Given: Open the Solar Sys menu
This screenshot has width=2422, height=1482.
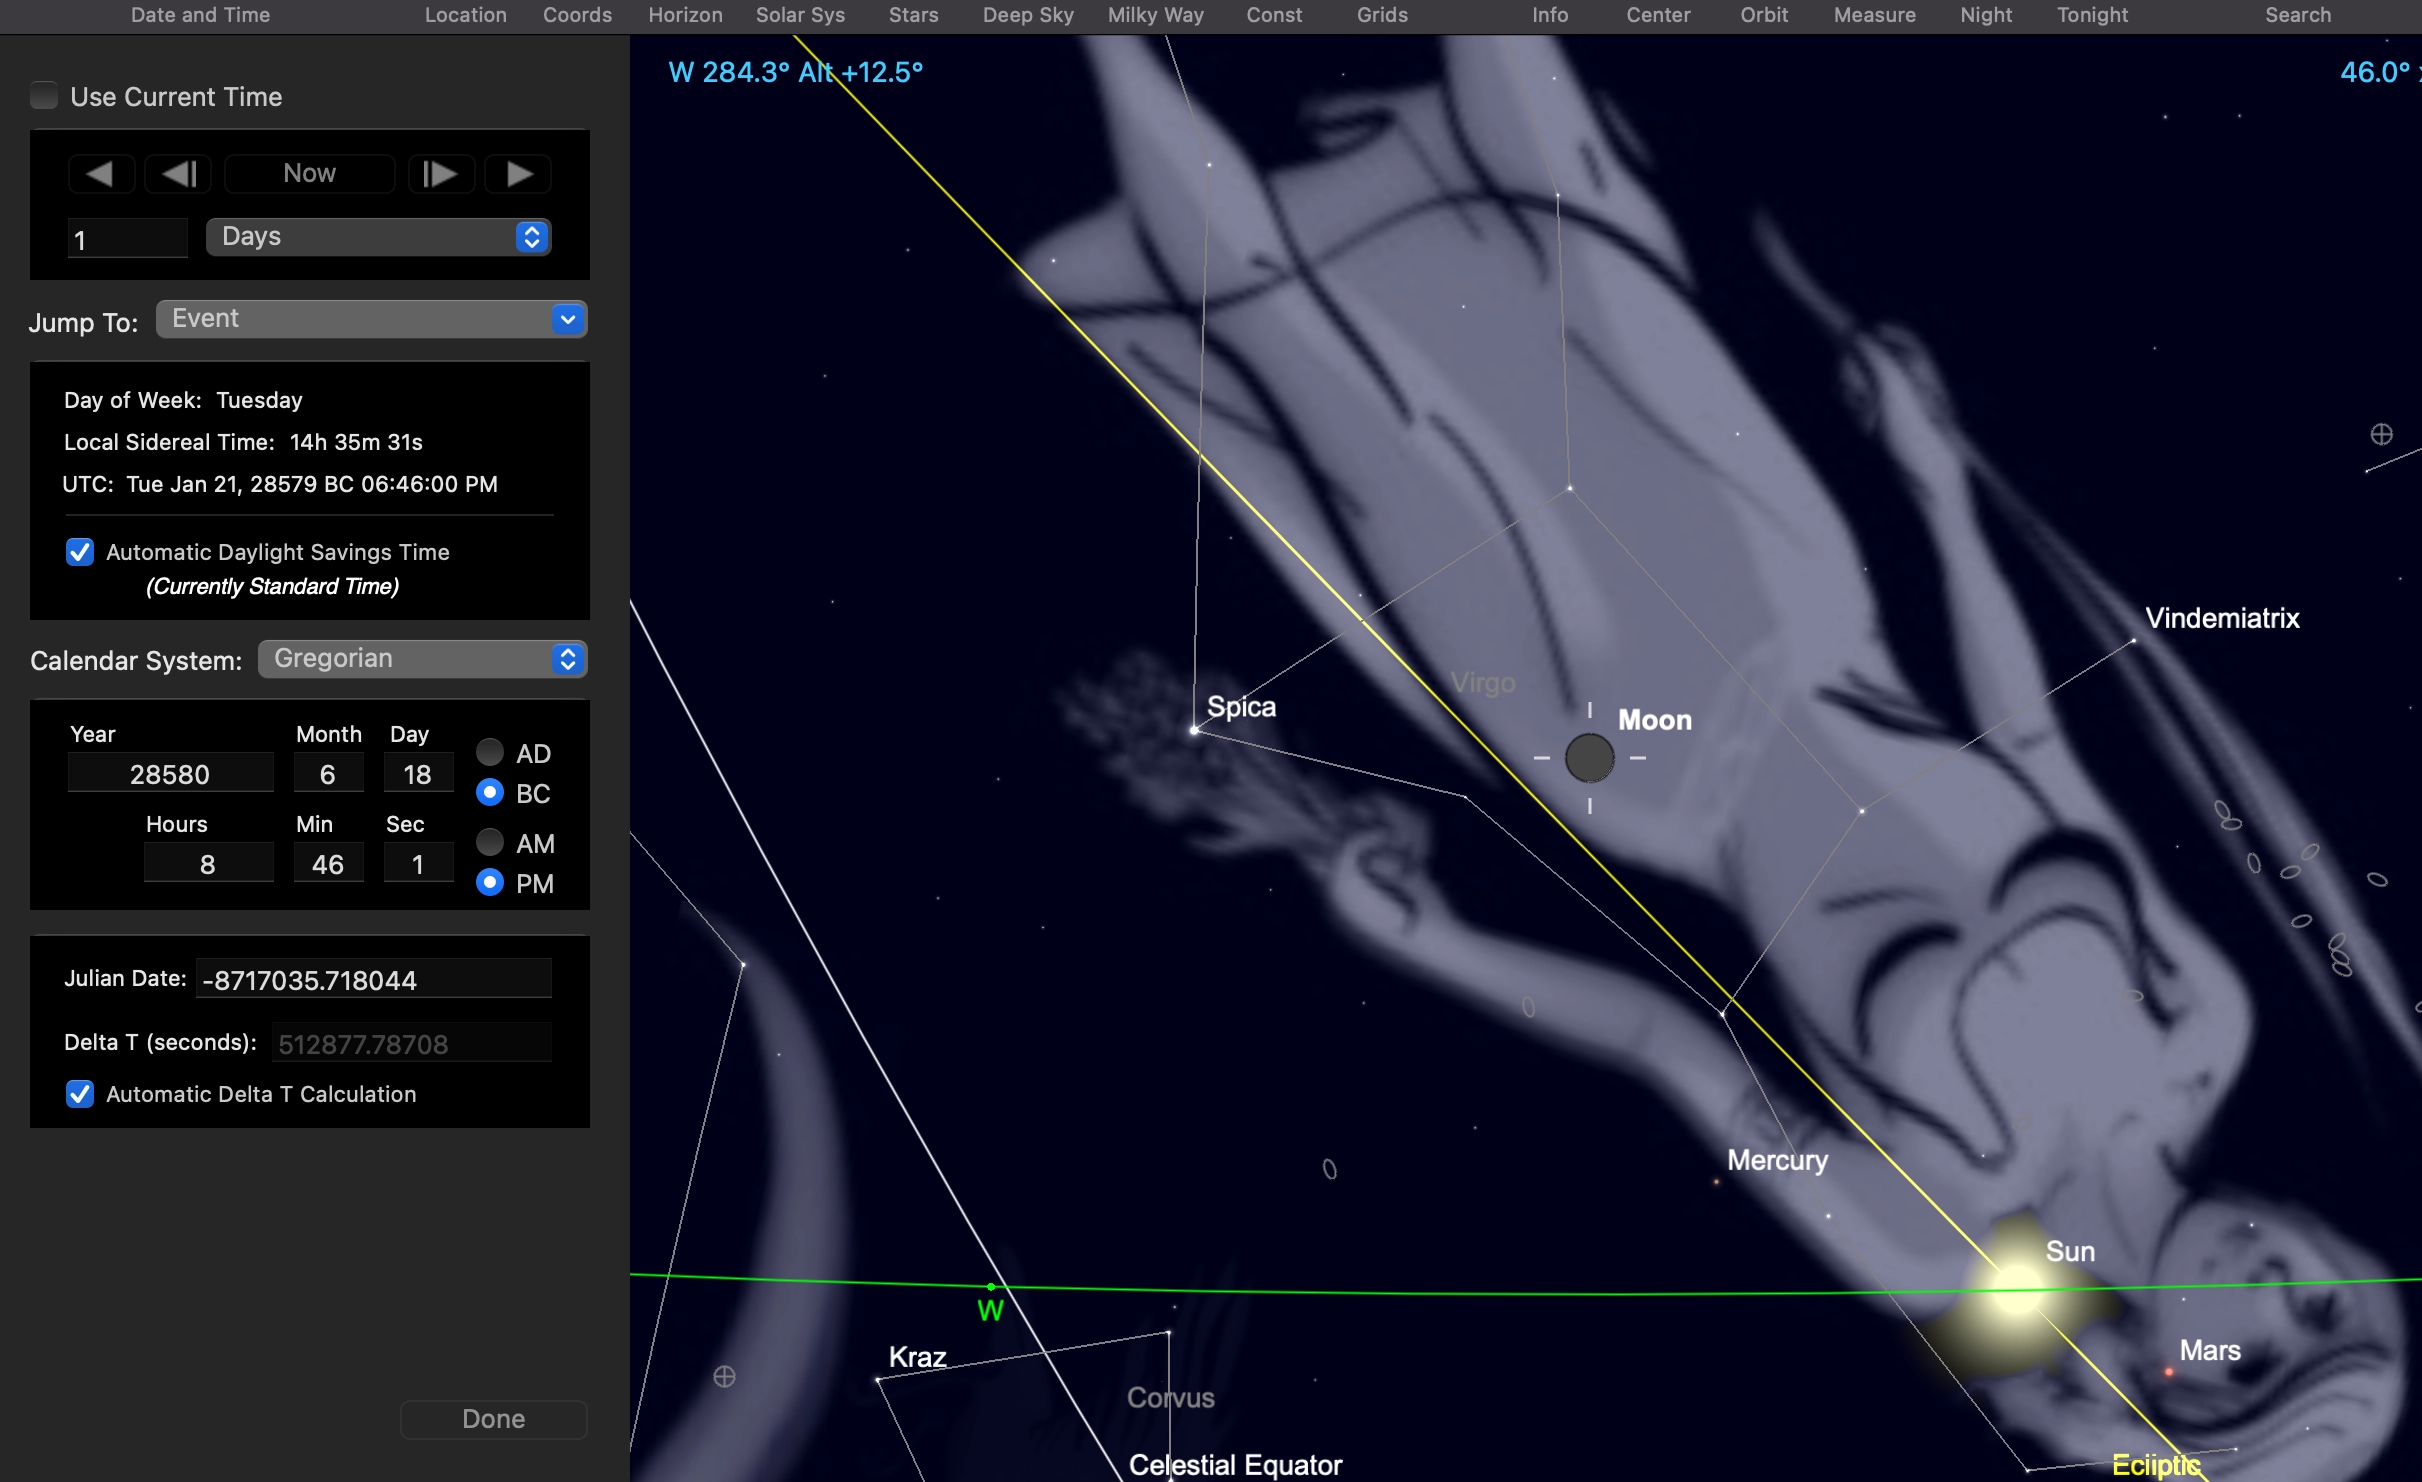Looking at the screenshot, I should (800, 15).
